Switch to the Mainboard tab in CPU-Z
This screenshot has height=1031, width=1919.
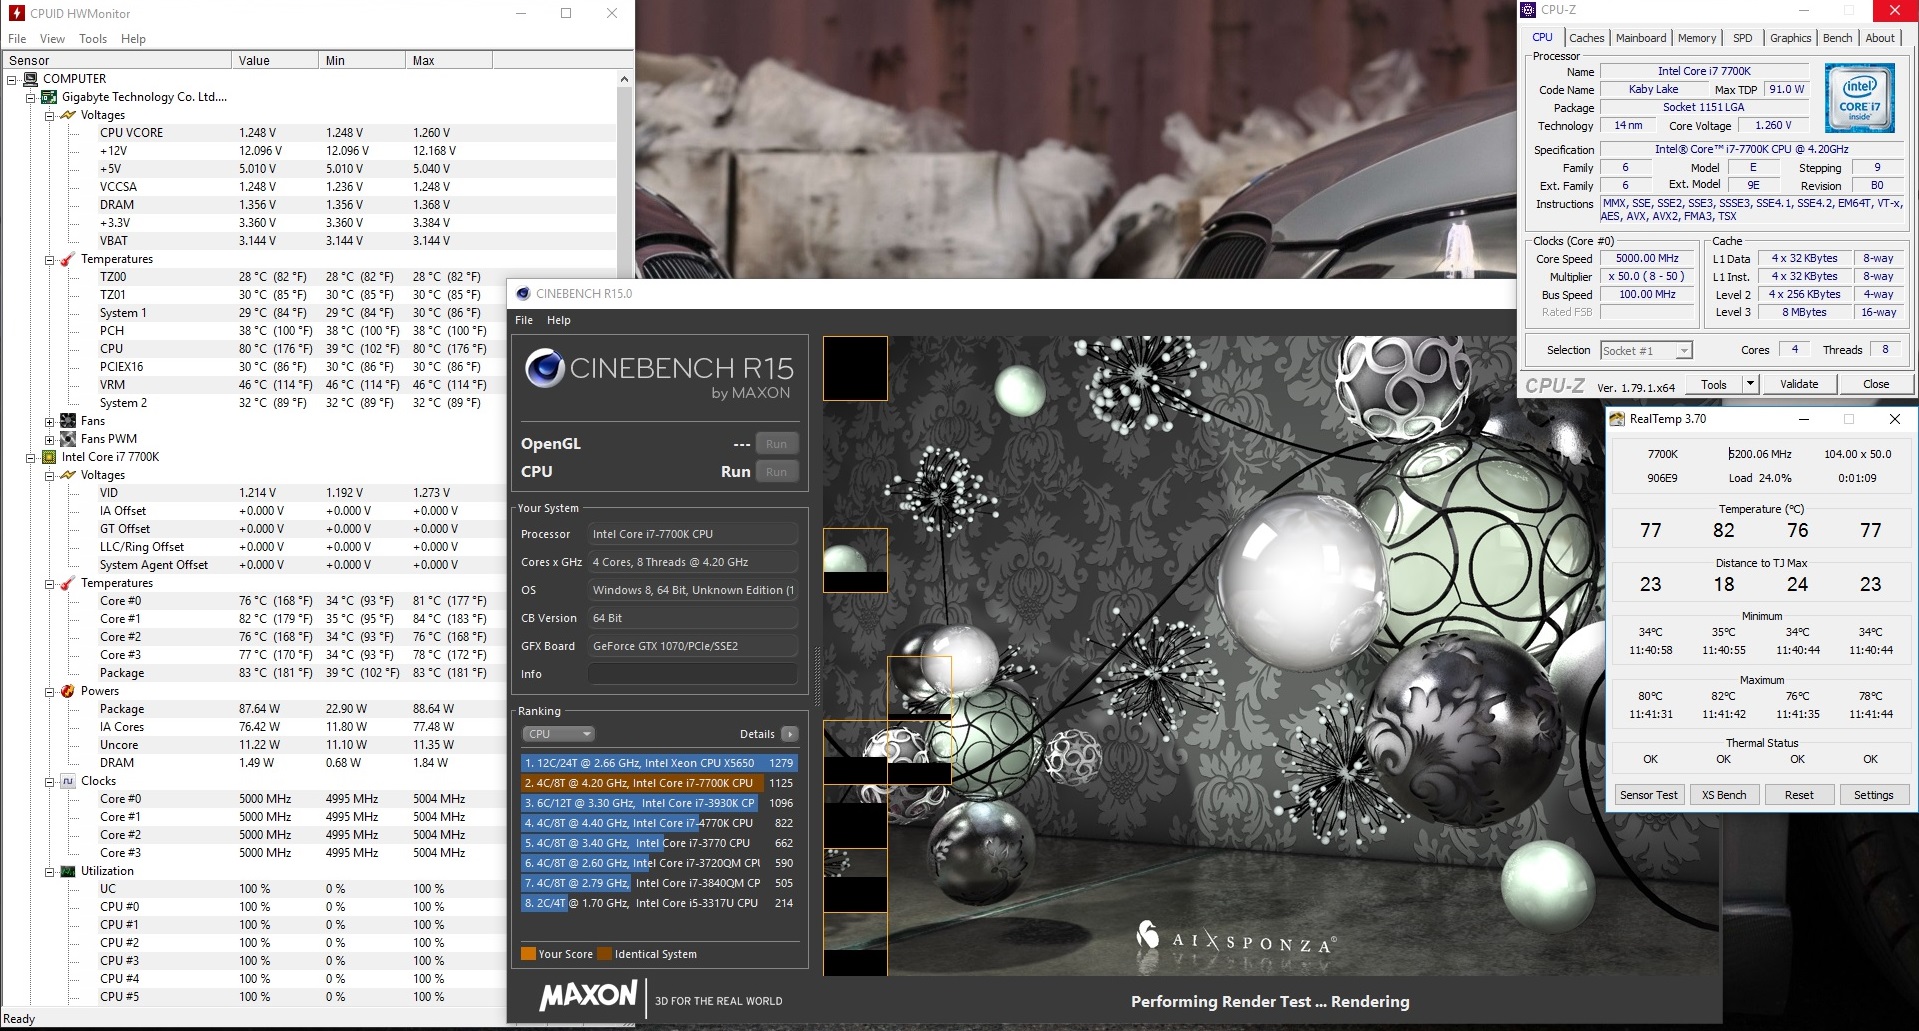click(1641, 38)
